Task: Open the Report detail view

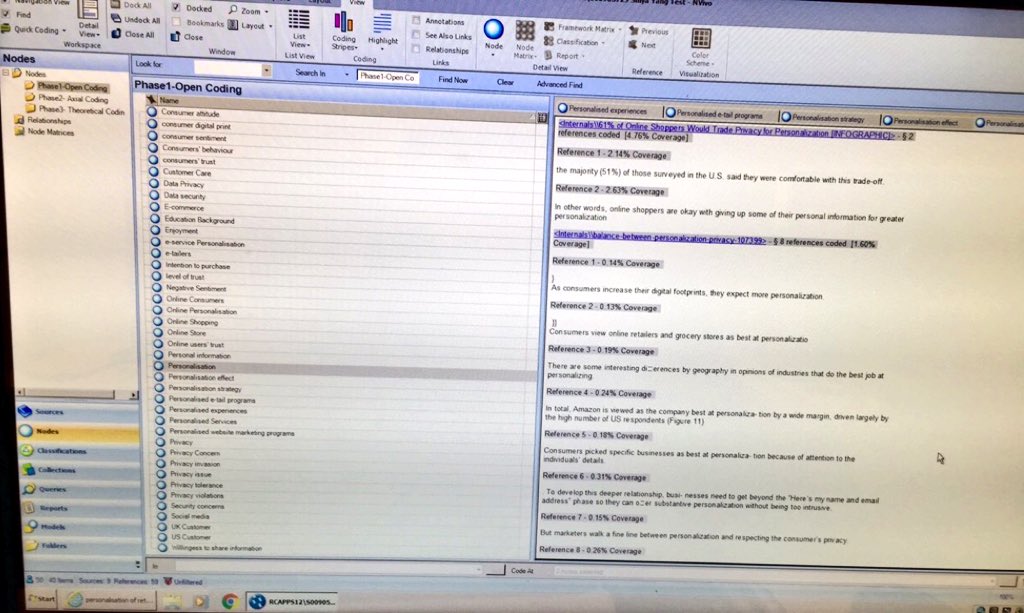Action: (565, 56)
